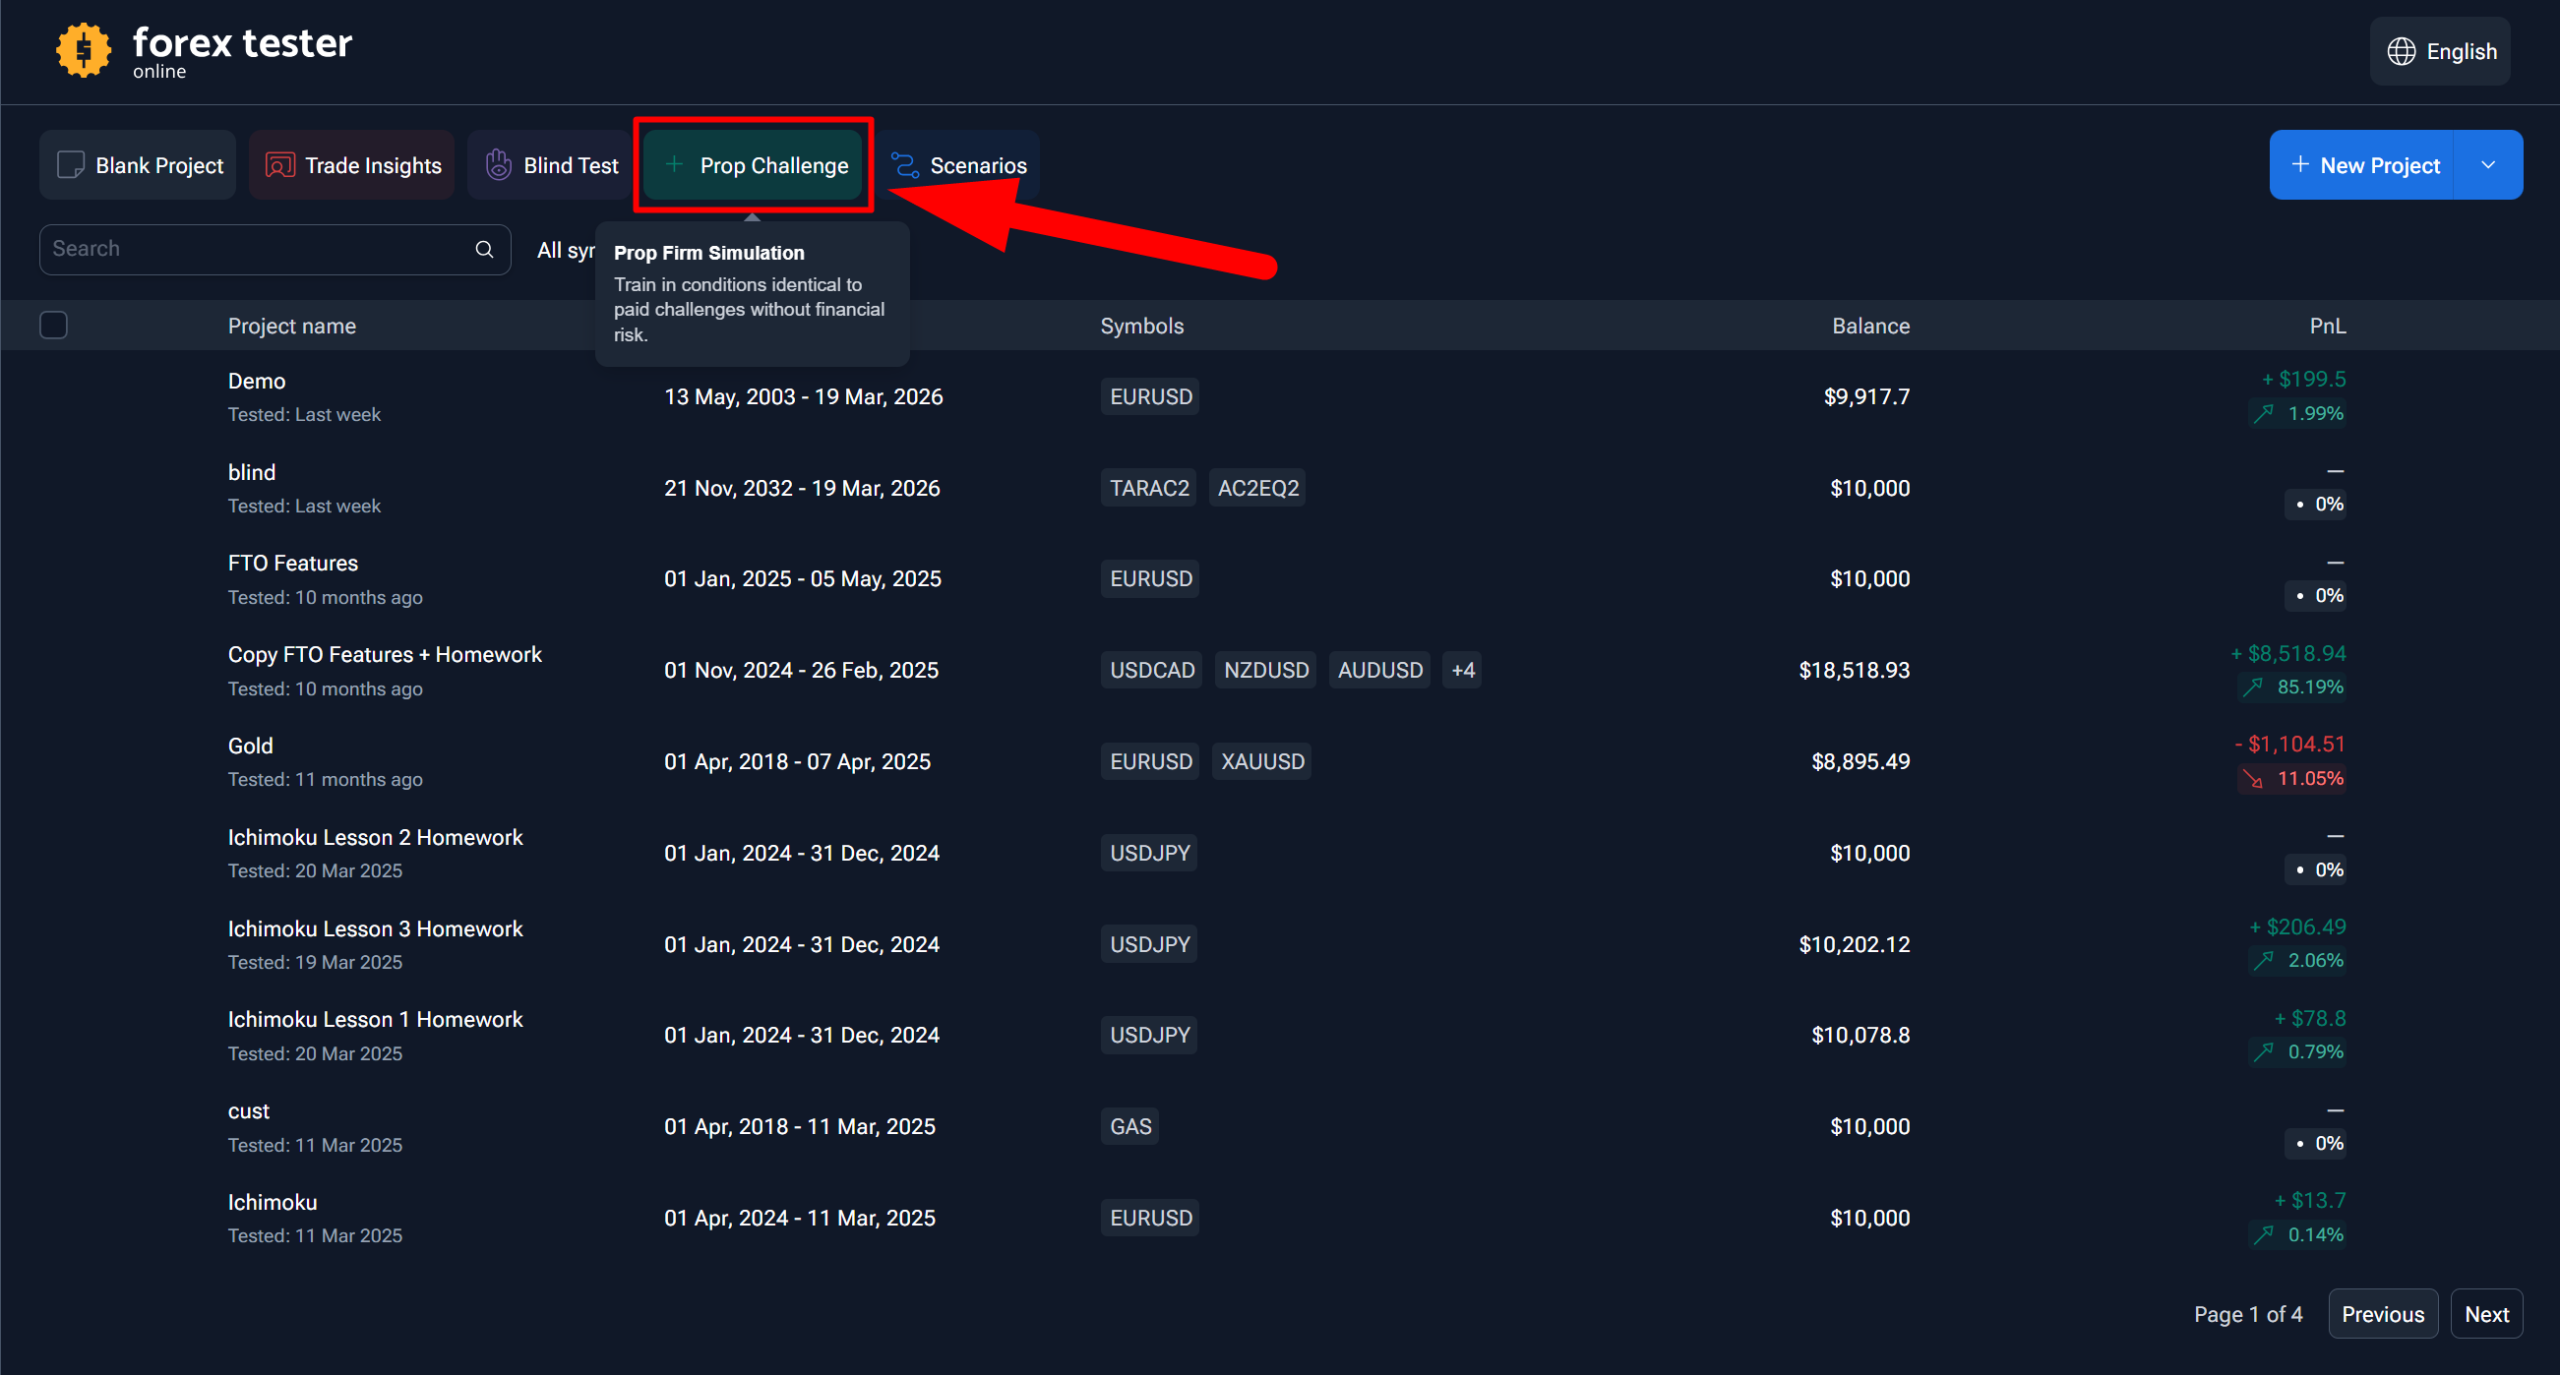
Task: Focus the project Search field
Action: [275, 249]
